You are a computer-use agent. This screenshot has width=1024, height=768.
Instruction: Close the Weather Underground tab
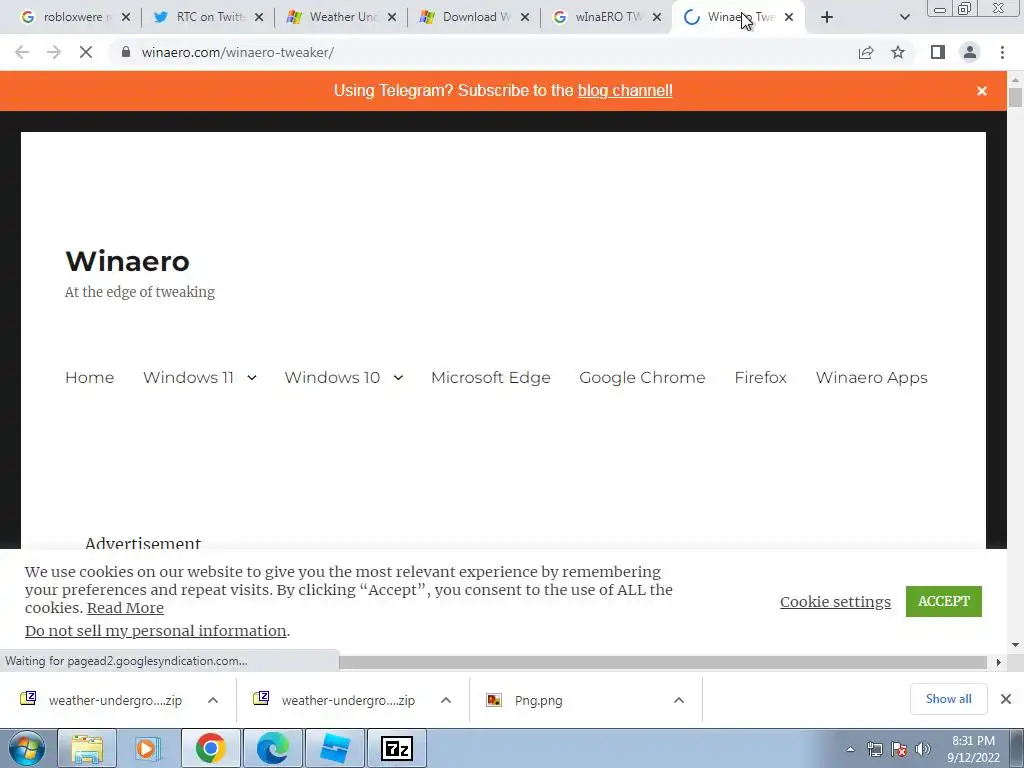(392, 17)
